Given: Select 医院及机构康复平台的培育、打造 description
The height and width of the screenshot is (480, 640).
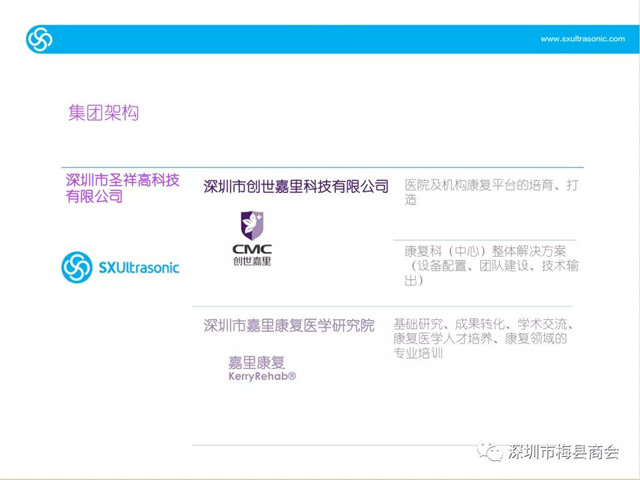Looking at the screenshot, I should click(x=491, y=192).
